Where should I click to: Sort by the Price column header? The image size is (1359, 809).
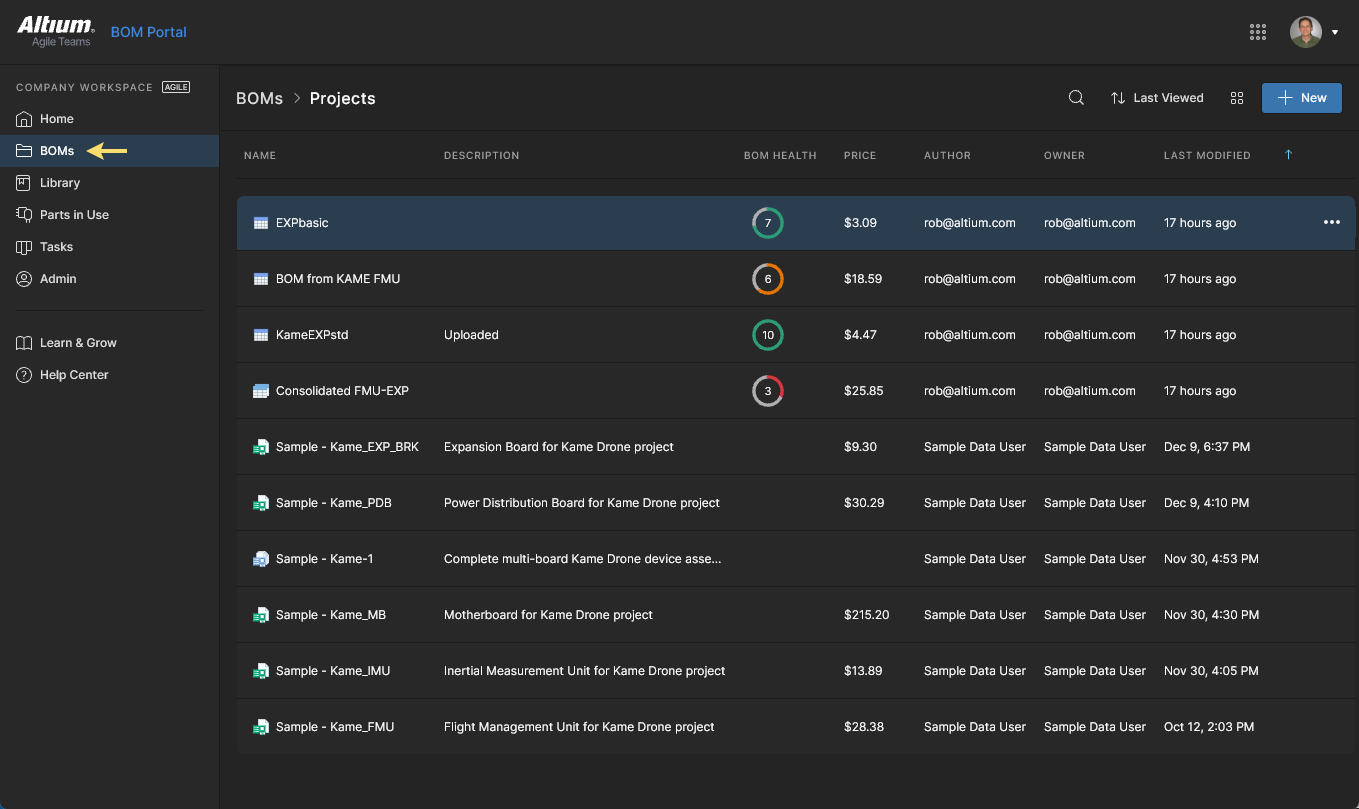tap(859, 155)
